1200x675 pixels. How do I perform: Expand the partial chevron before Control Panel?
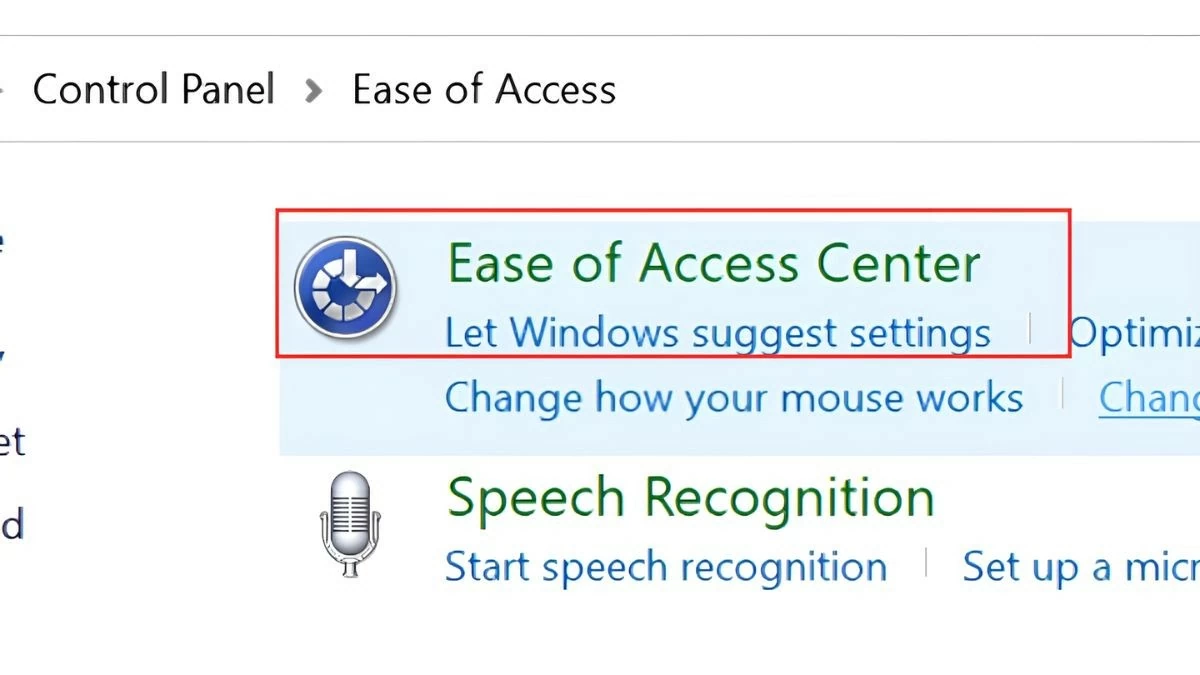[x=3, y=91]
